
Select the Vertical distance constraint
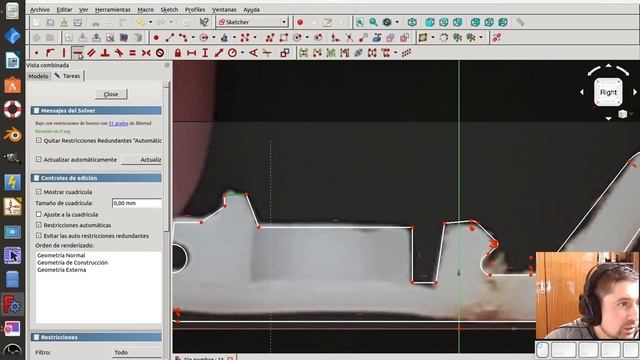coord(205,53)
